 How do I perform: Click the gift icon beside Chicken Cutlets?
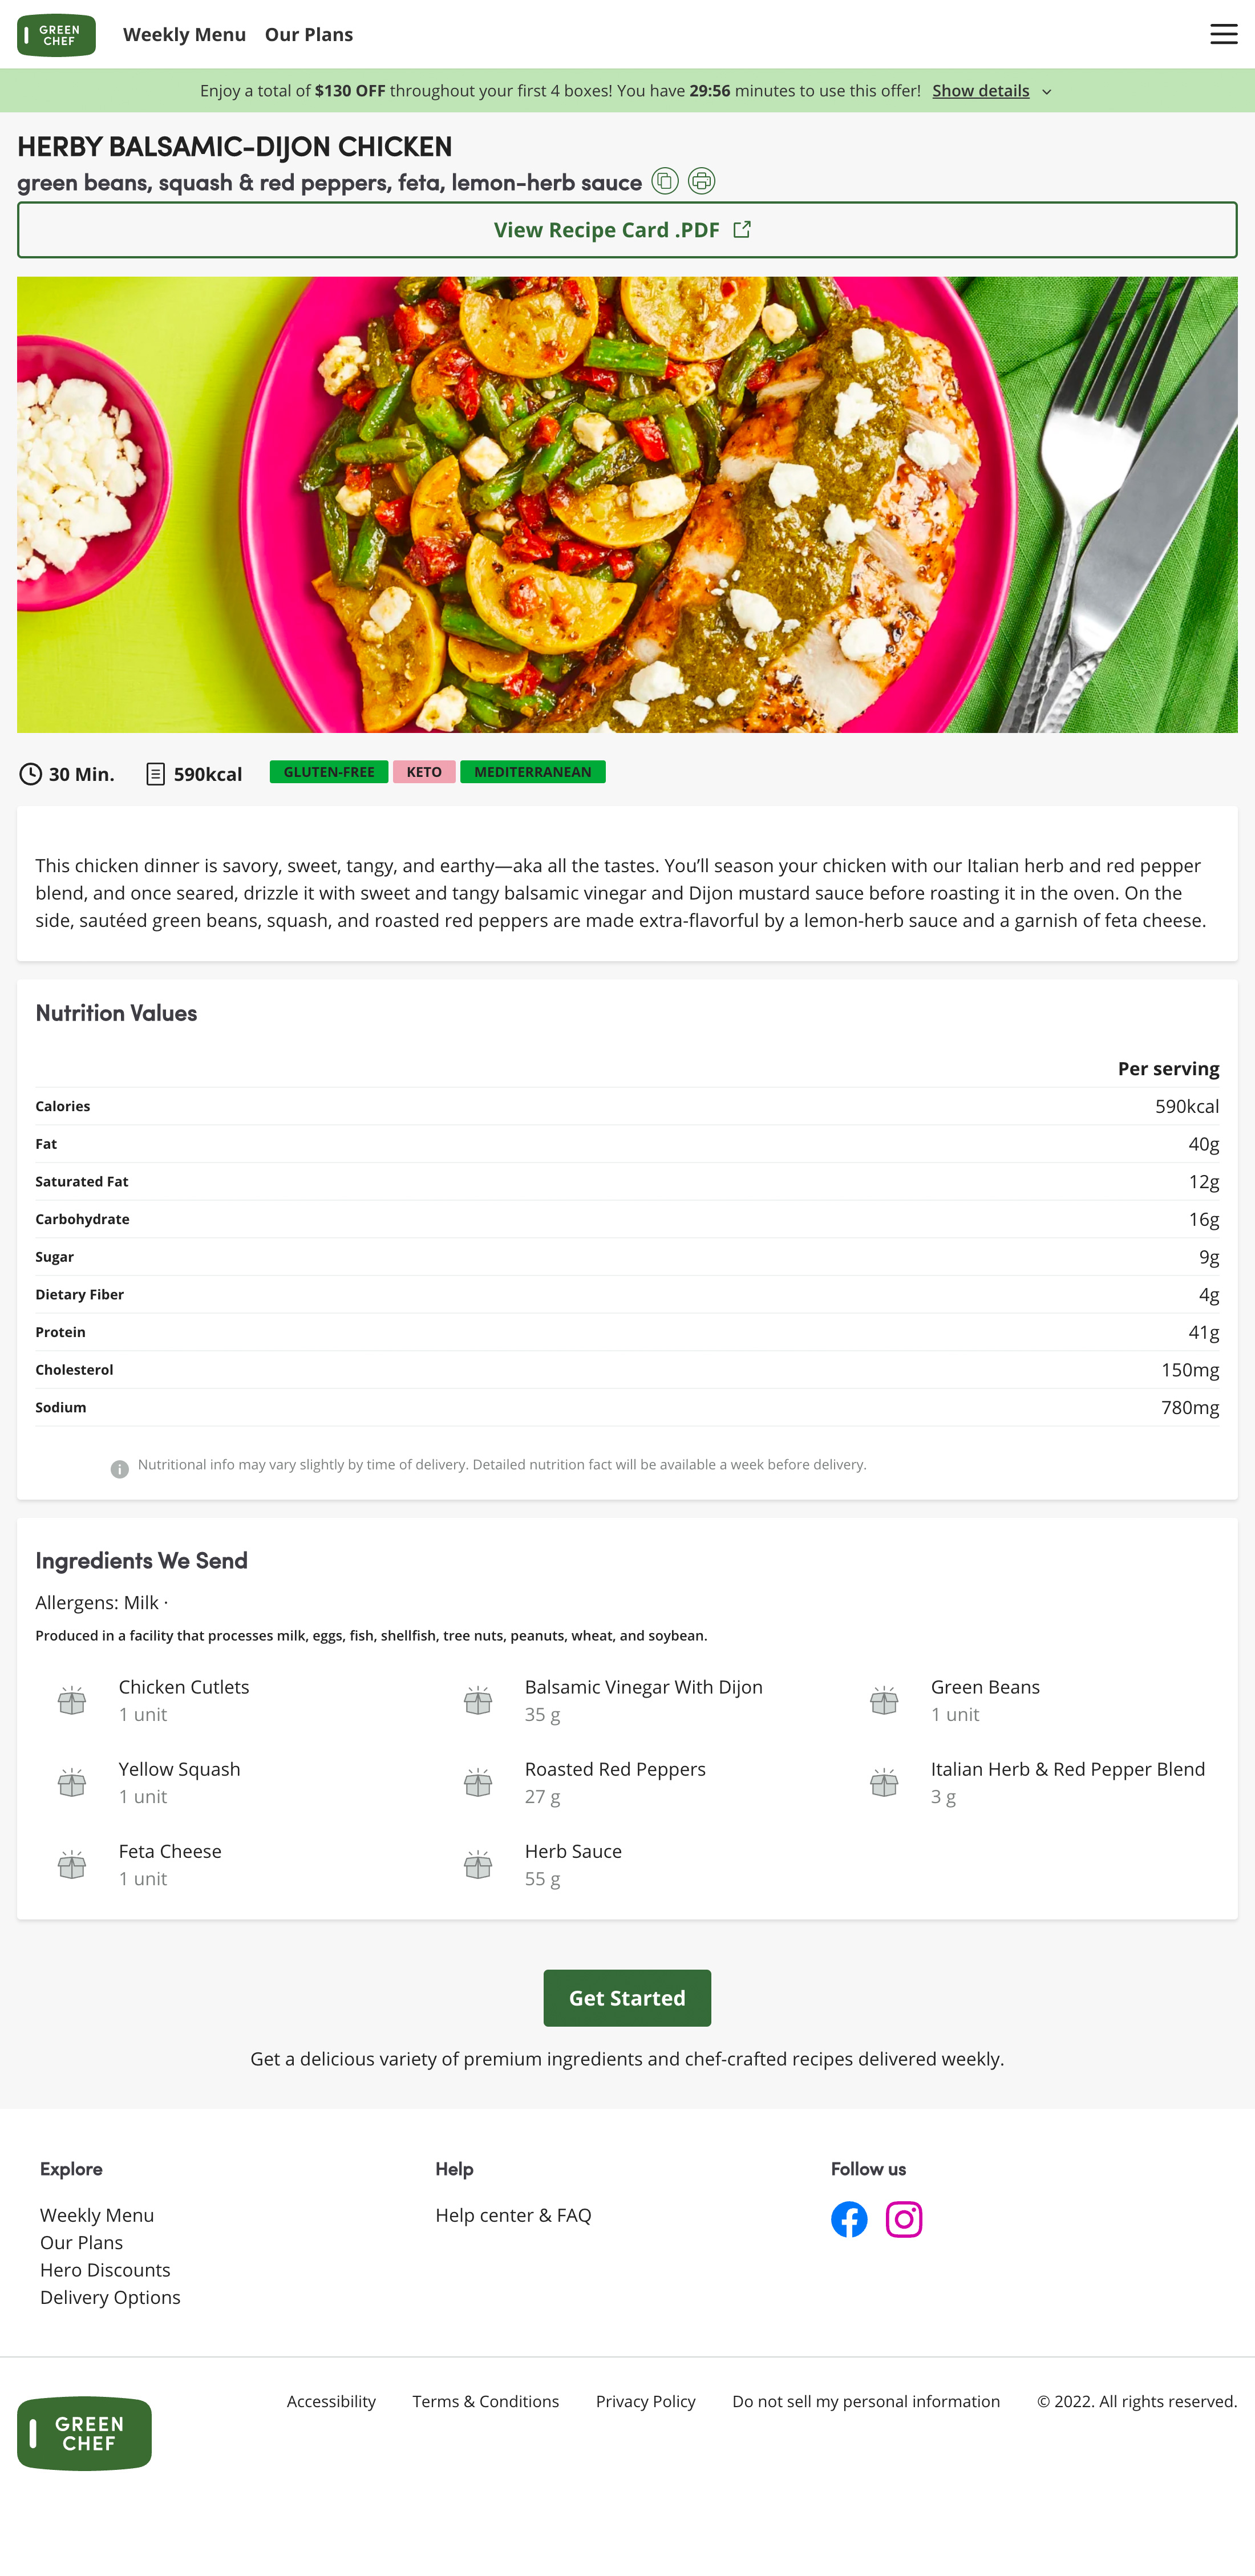point(71,1700)
